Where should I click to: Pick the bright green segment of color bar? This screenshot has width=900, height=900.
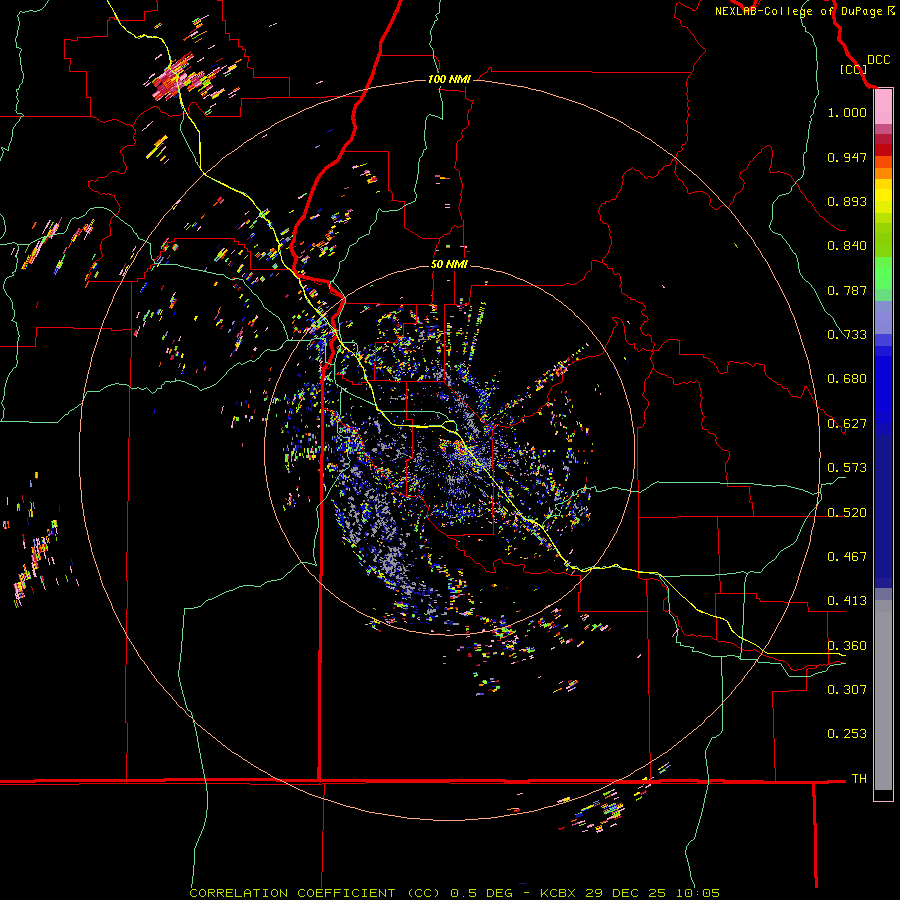[883, 273]
